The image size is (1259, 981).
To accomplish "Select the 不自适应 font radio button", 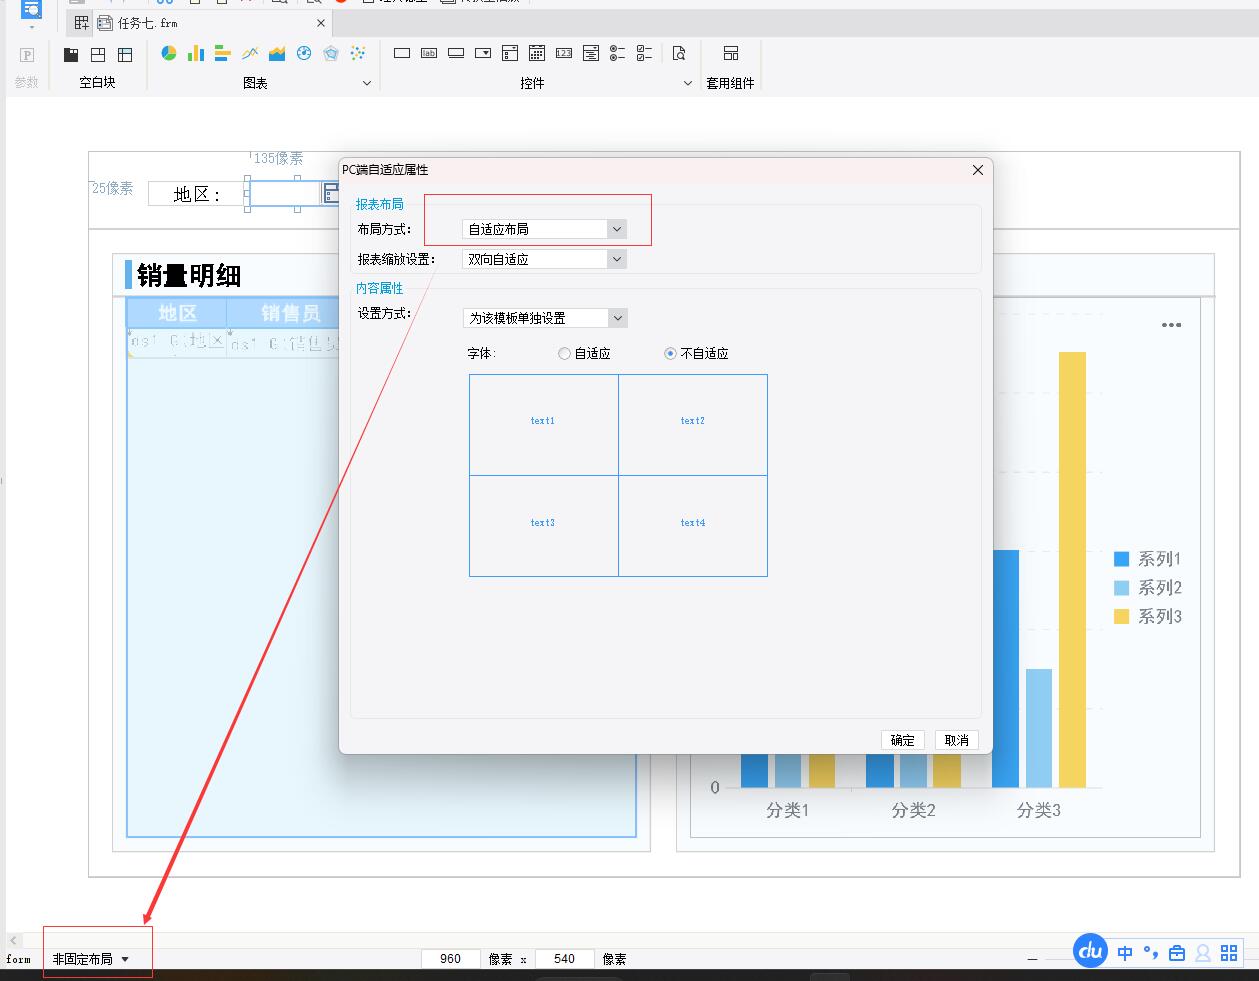I will tap(670, 354).
